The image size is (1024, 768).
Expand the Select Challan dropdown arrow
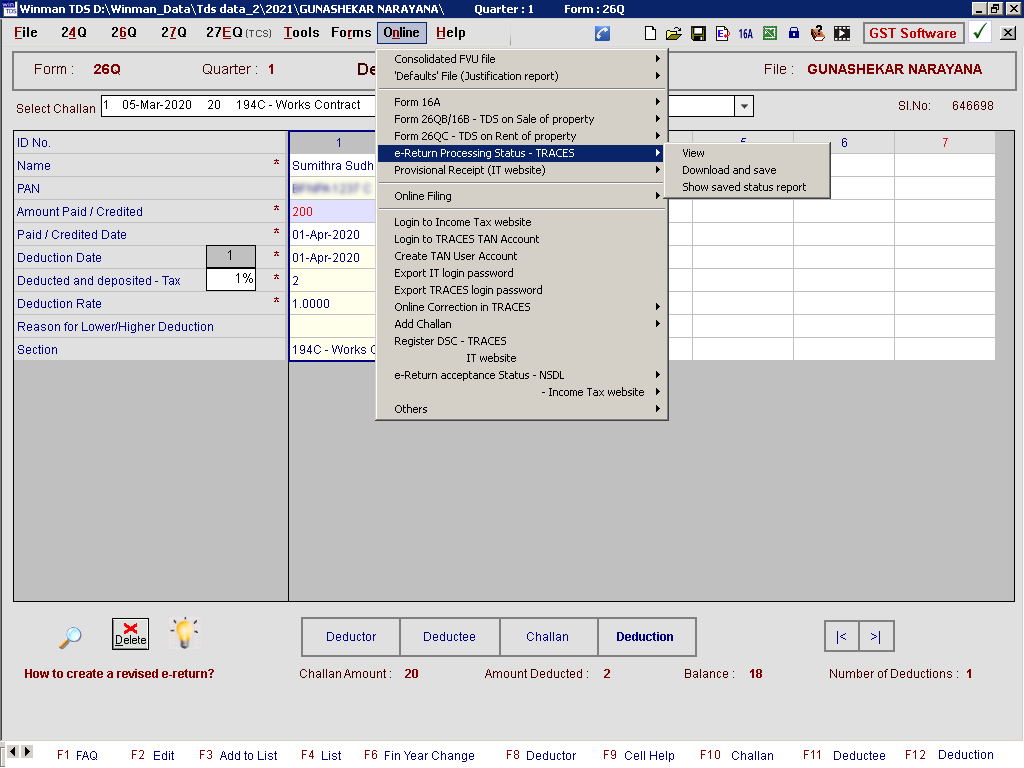[x=744, y=106]
